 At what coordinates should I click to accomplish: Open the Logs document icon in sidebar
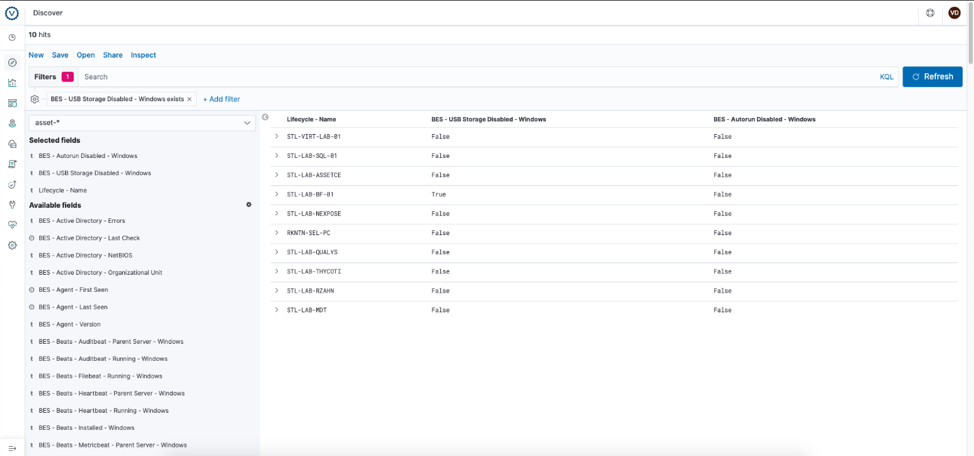click(12, 164)
